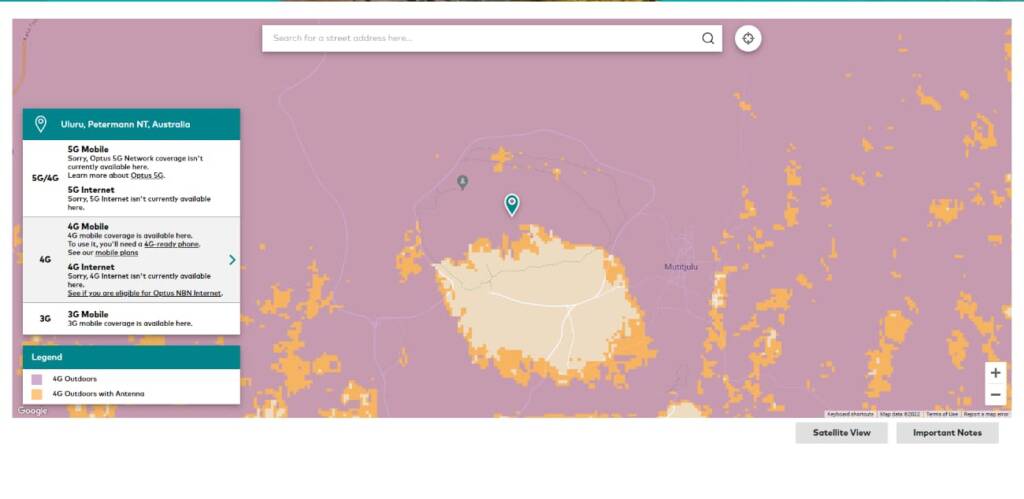The height and width of the screenshot is (499, 1024).
Task: Click the 4G Outdoors with Antenna orange swatch
Action: 37,394
